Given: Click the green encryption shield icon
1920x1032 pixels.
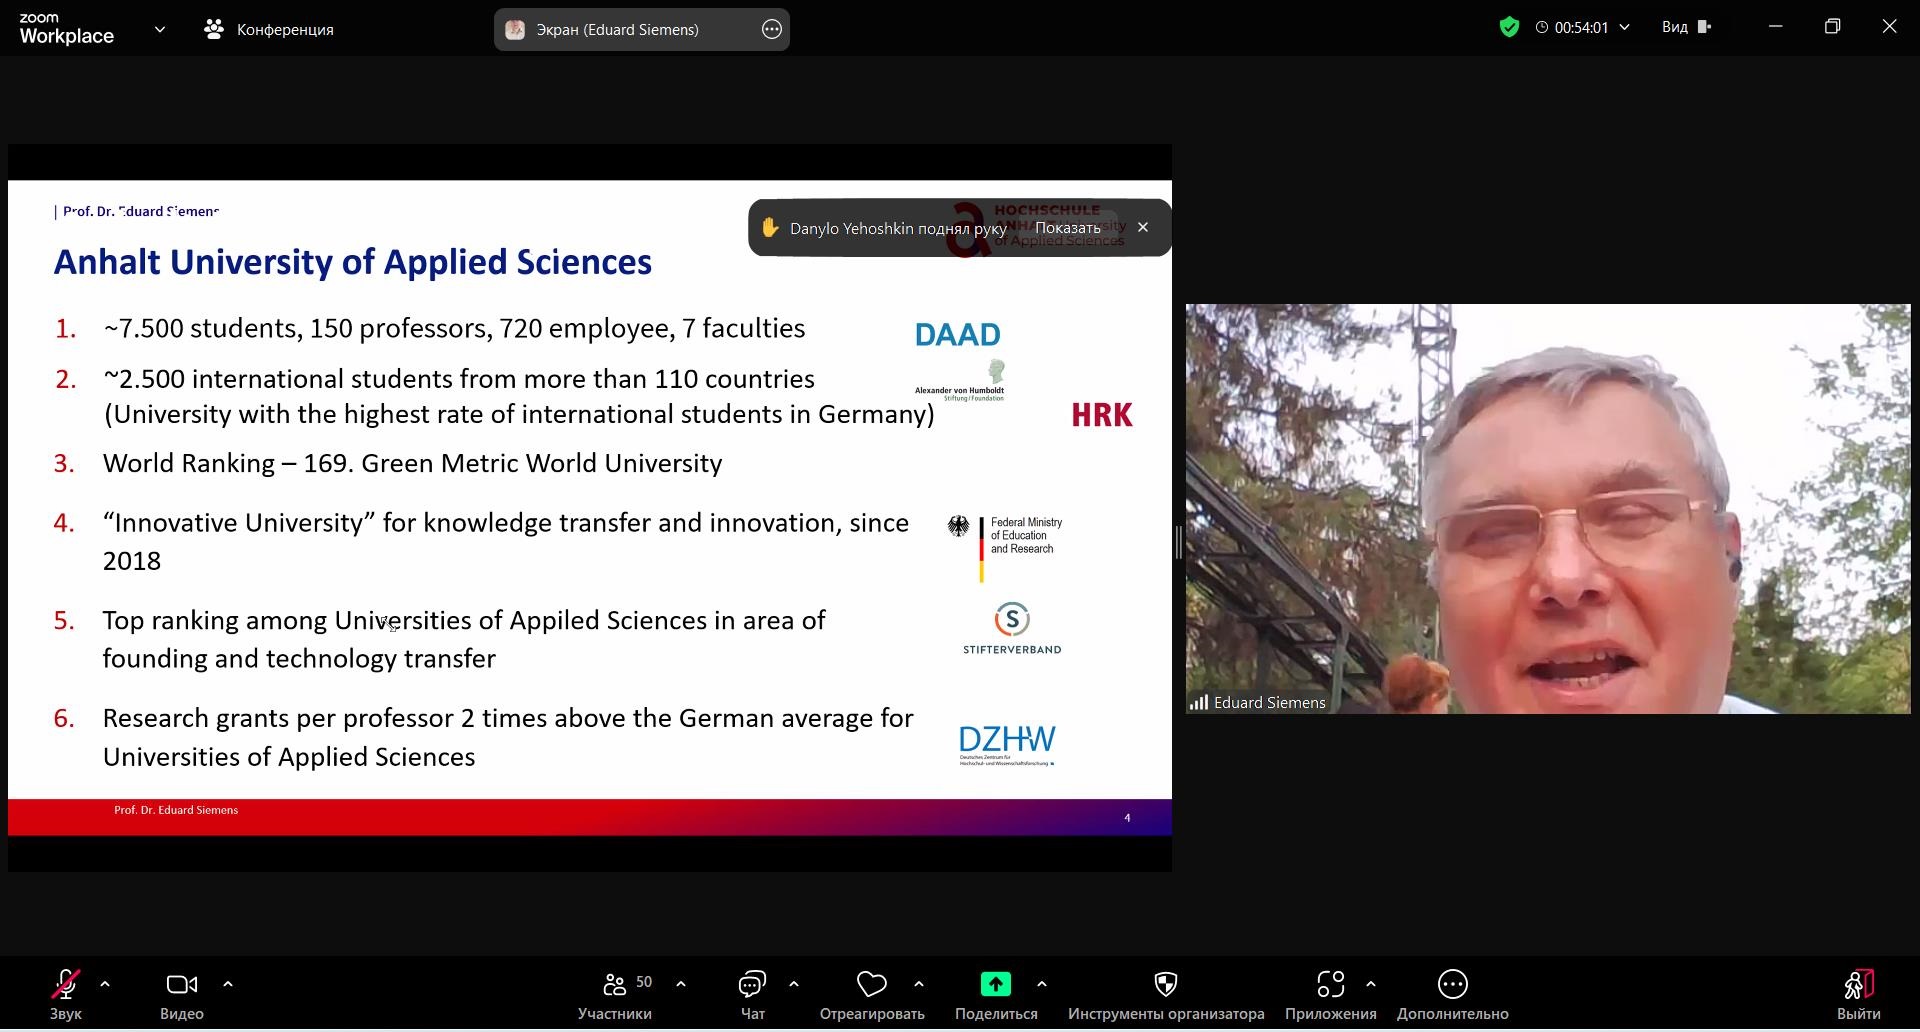Looking at the screenshot, I should click(1509, 28).
